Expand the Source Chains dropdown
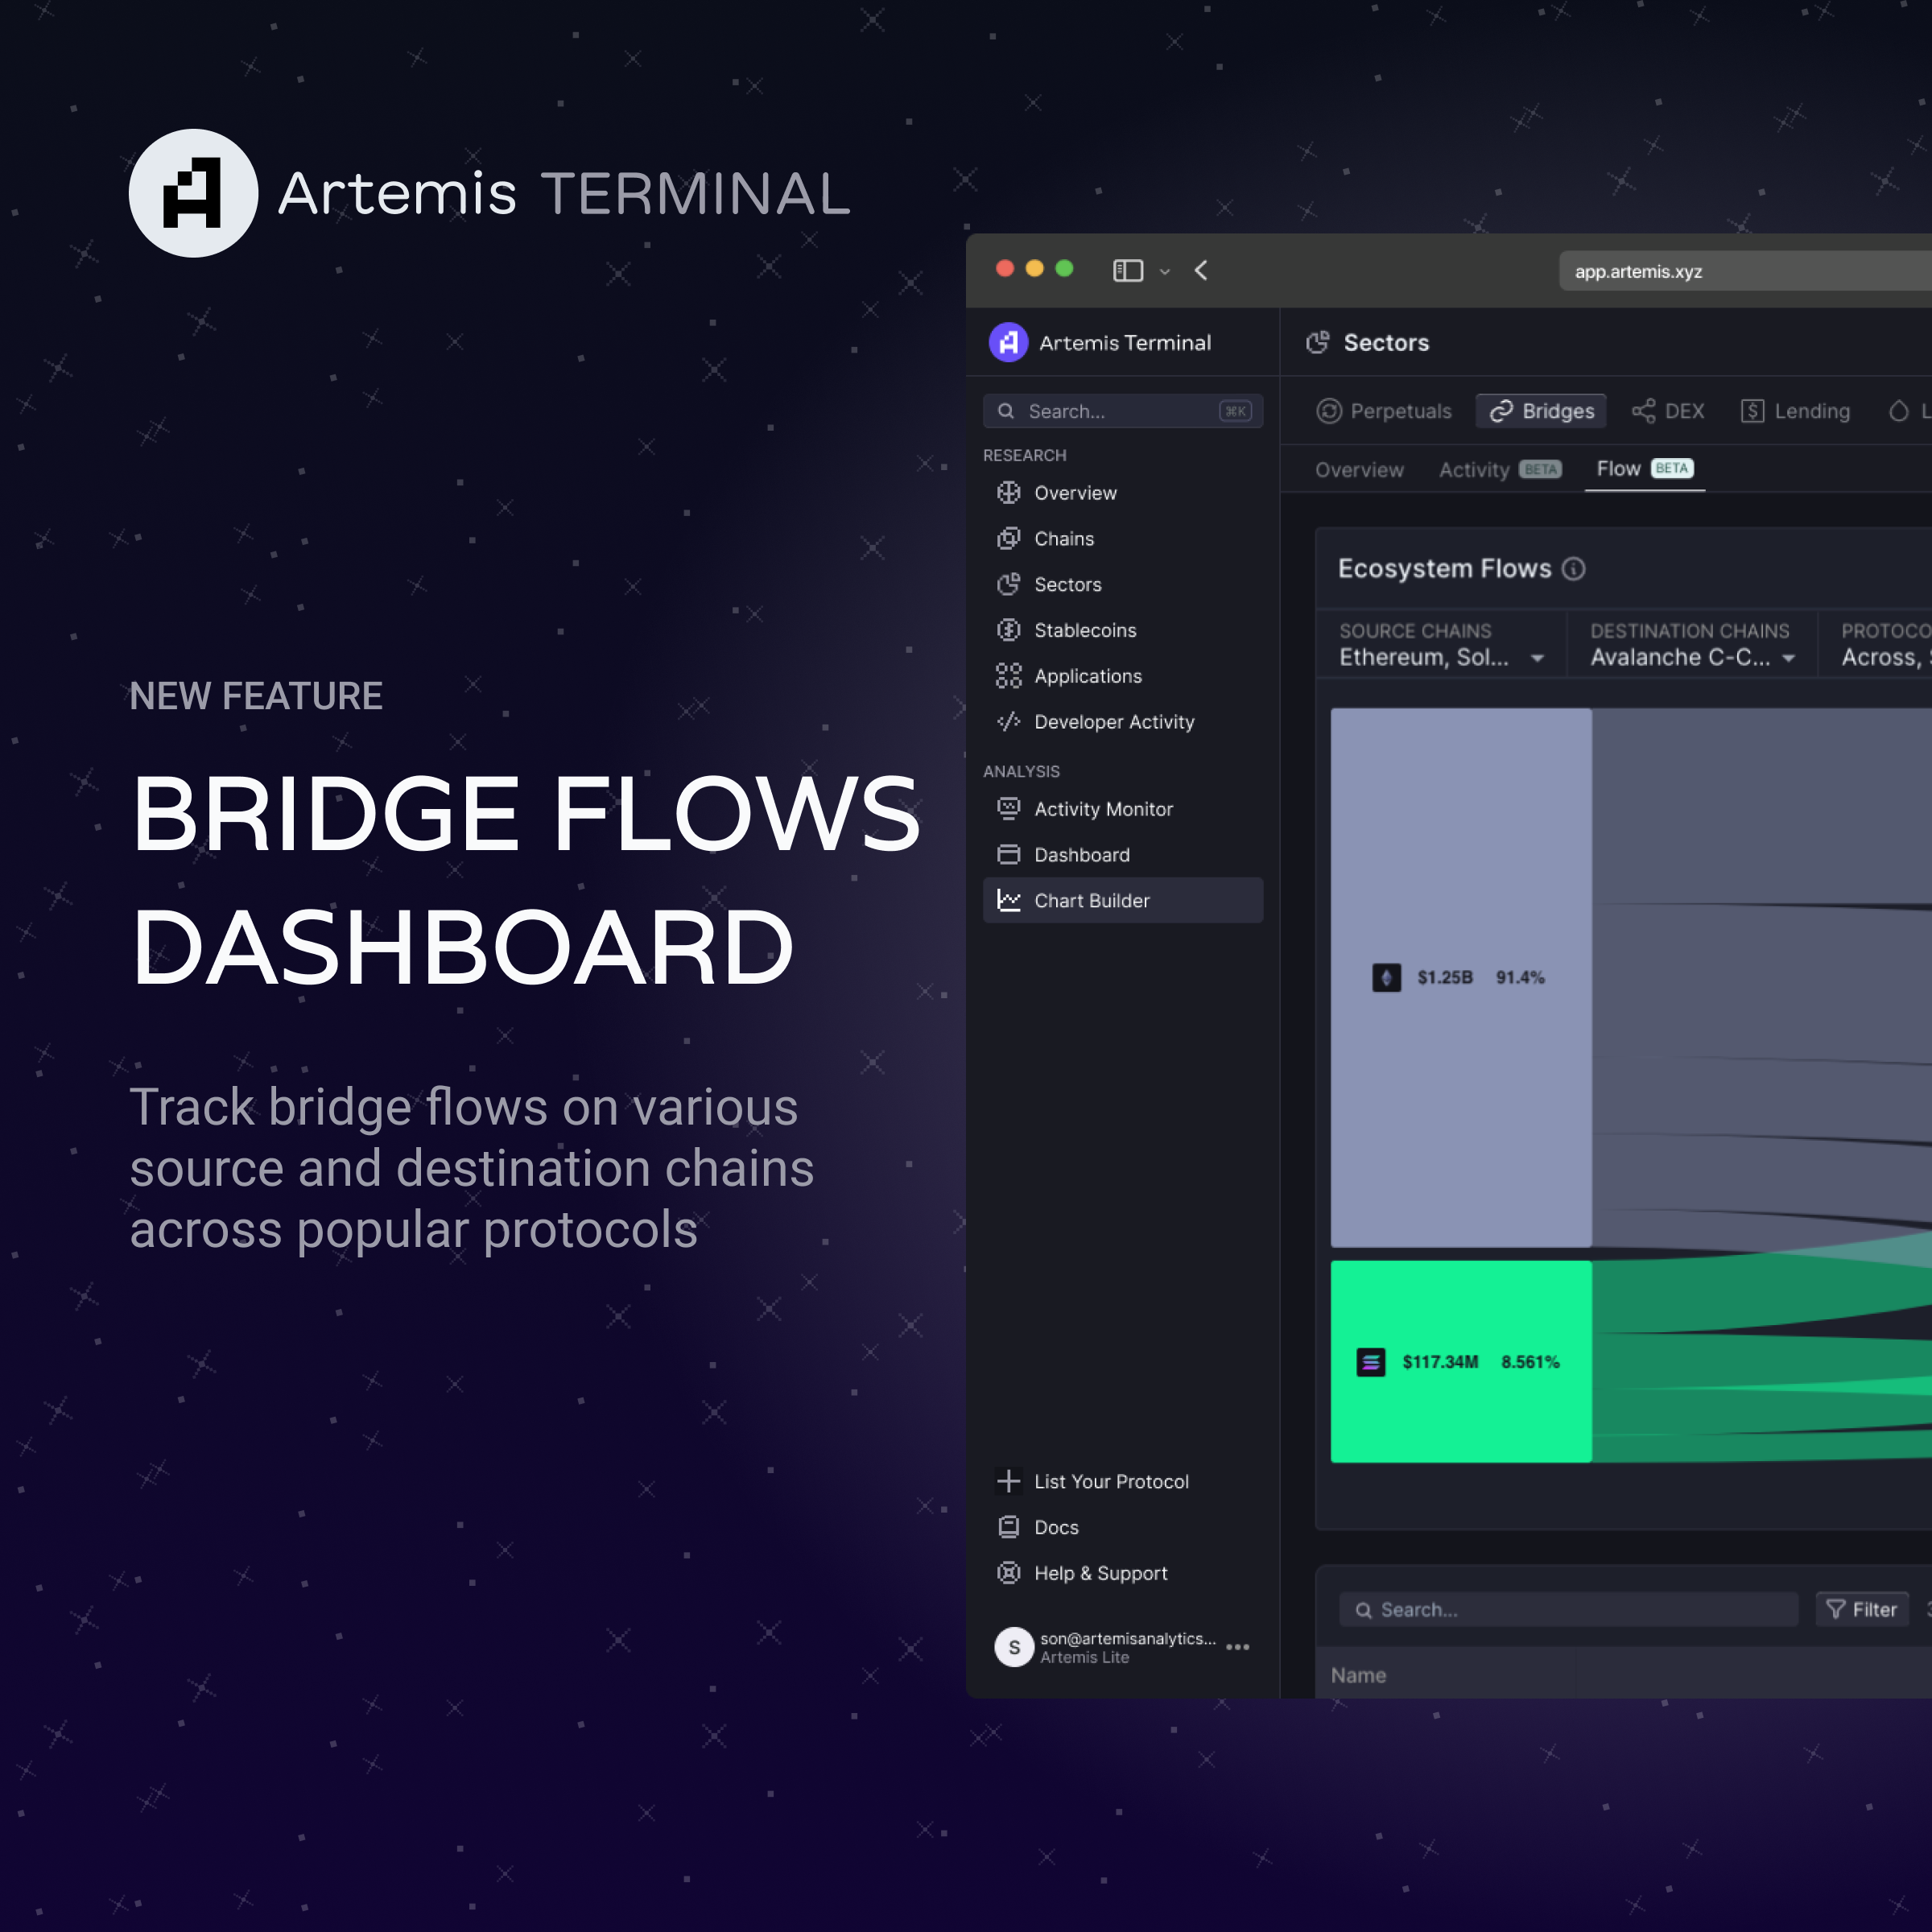This screenshot has height=1932, width=1932. (x=1441, y=645)
